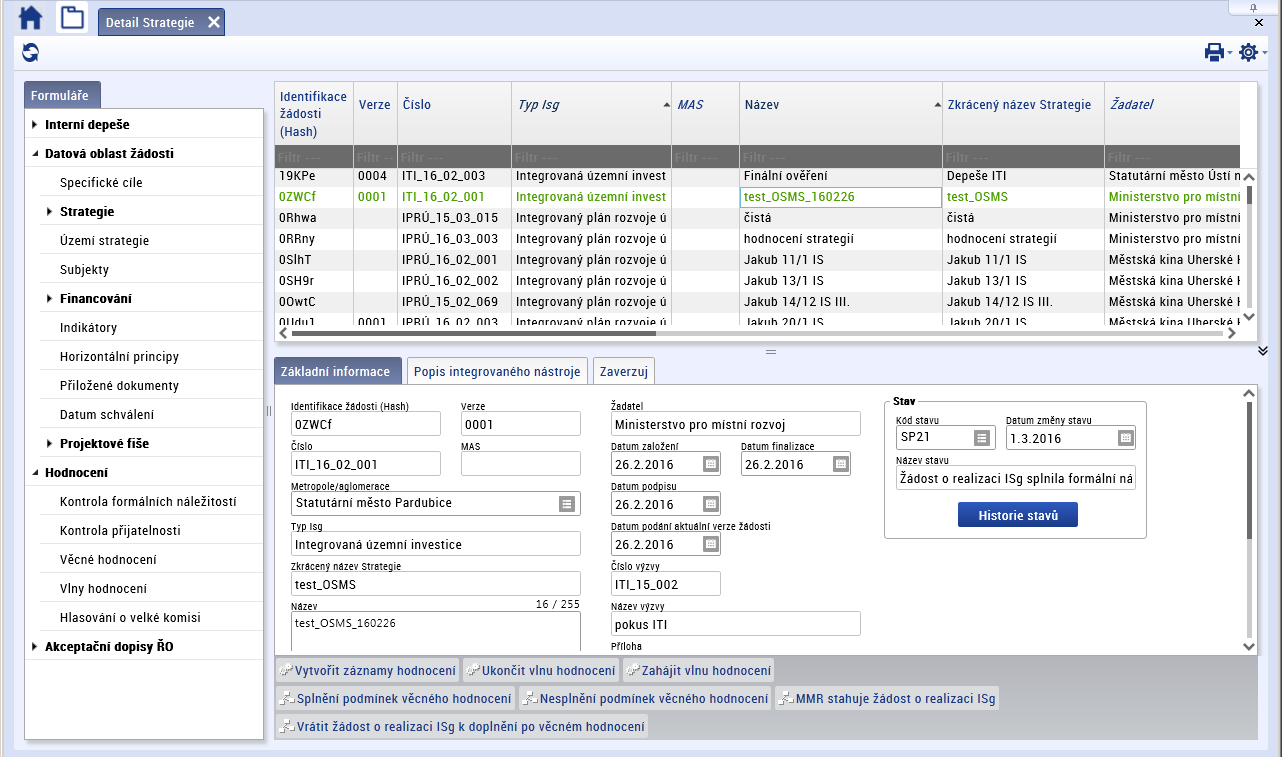Click the Zkrácený název Strategie field
This screenshot has height=757, width=1282.
point(435,584)
